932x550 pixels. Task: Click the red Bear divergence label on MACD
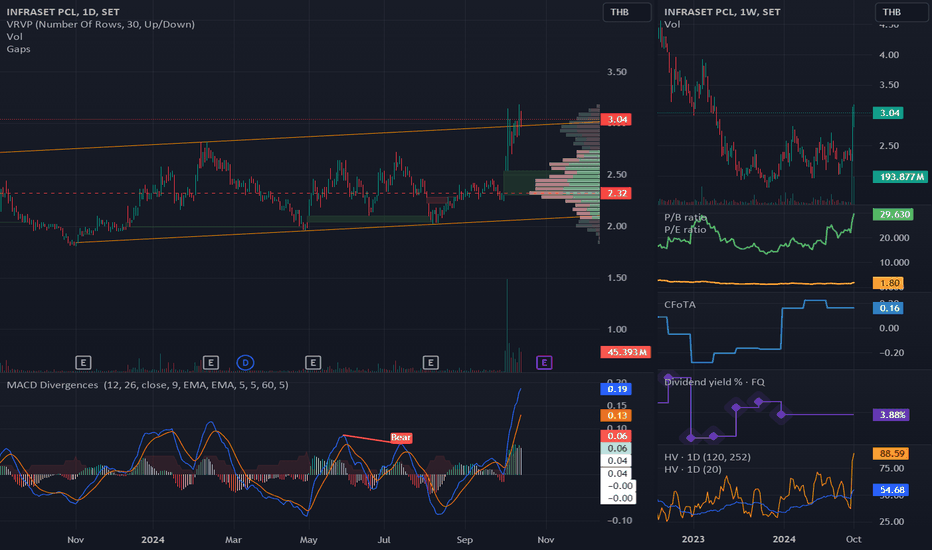pyautogui.click(x=401, y=438)
